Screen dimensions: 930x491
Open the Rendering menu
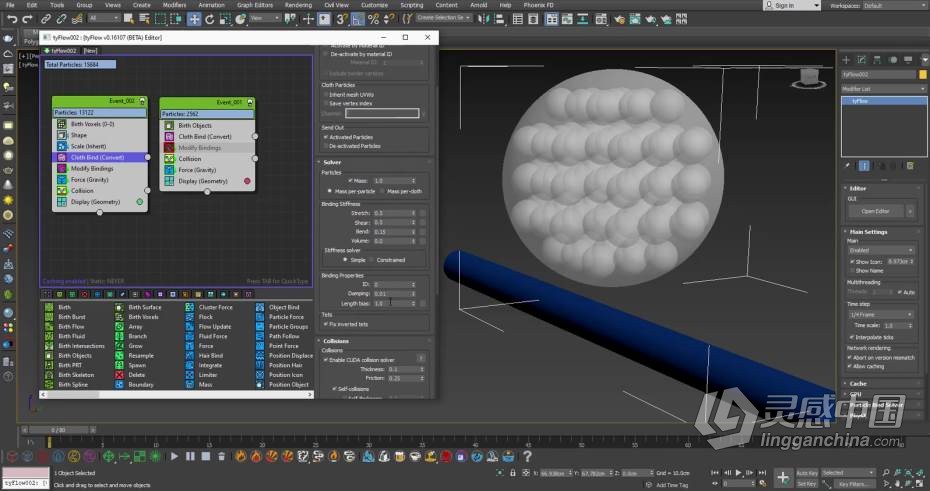pyautogui.click(x=298, y=5)
